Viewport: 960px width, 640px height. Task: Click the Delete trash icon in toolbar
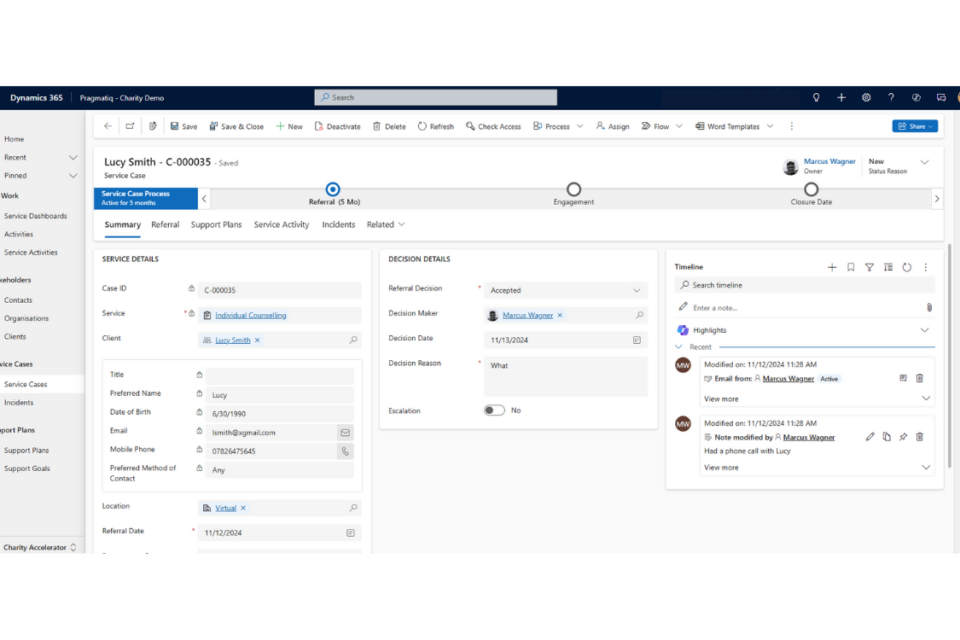tap(377, 127)
